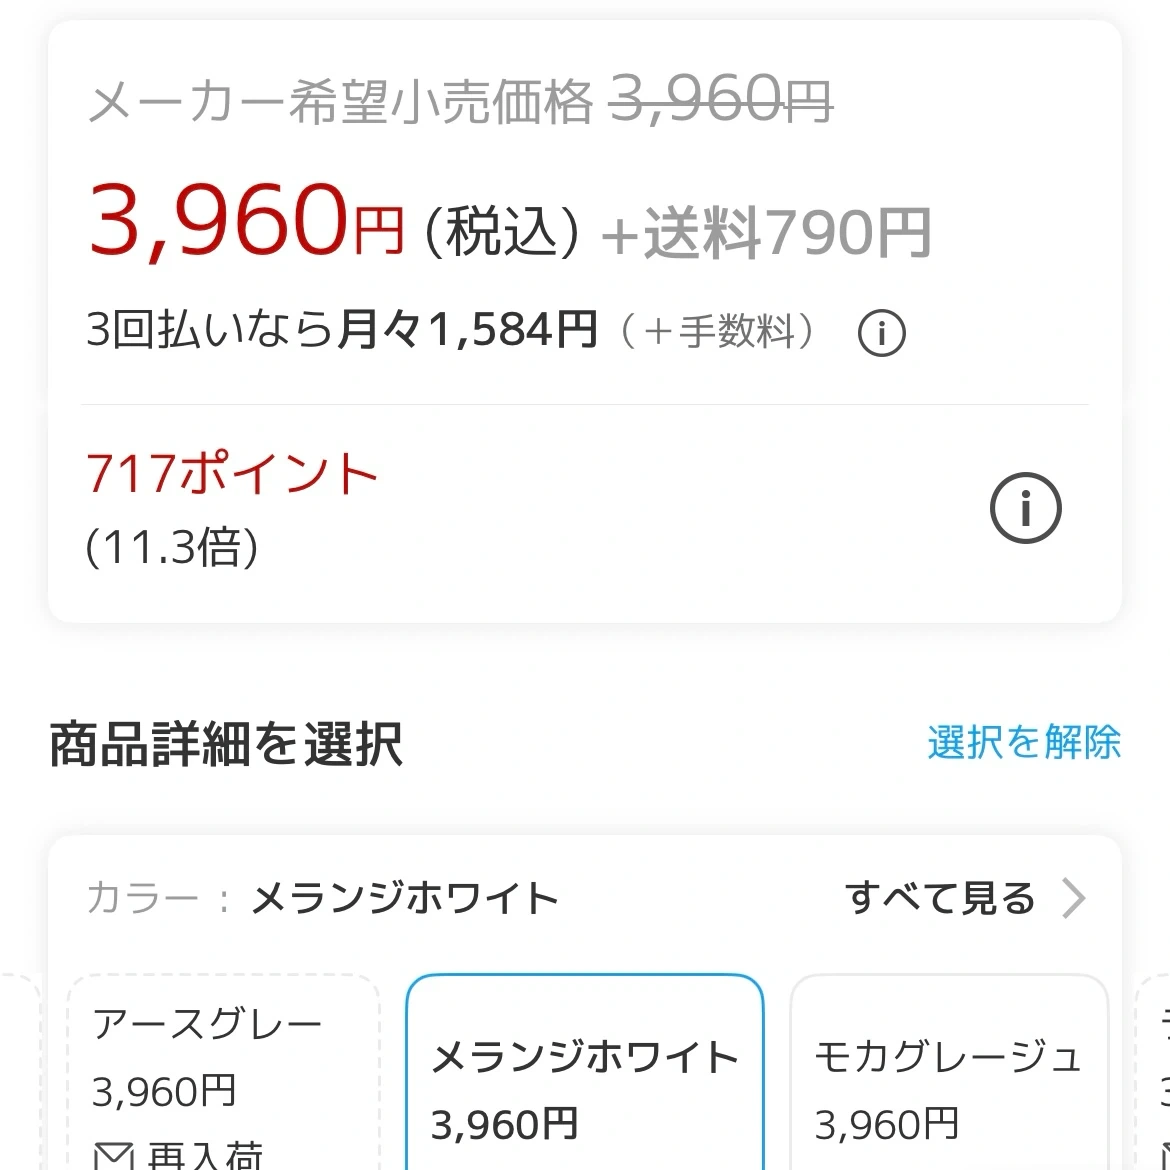Tap the envelope restock notification icon
Viewport: 1170px width, 1170px height.
click(113, 1156)
